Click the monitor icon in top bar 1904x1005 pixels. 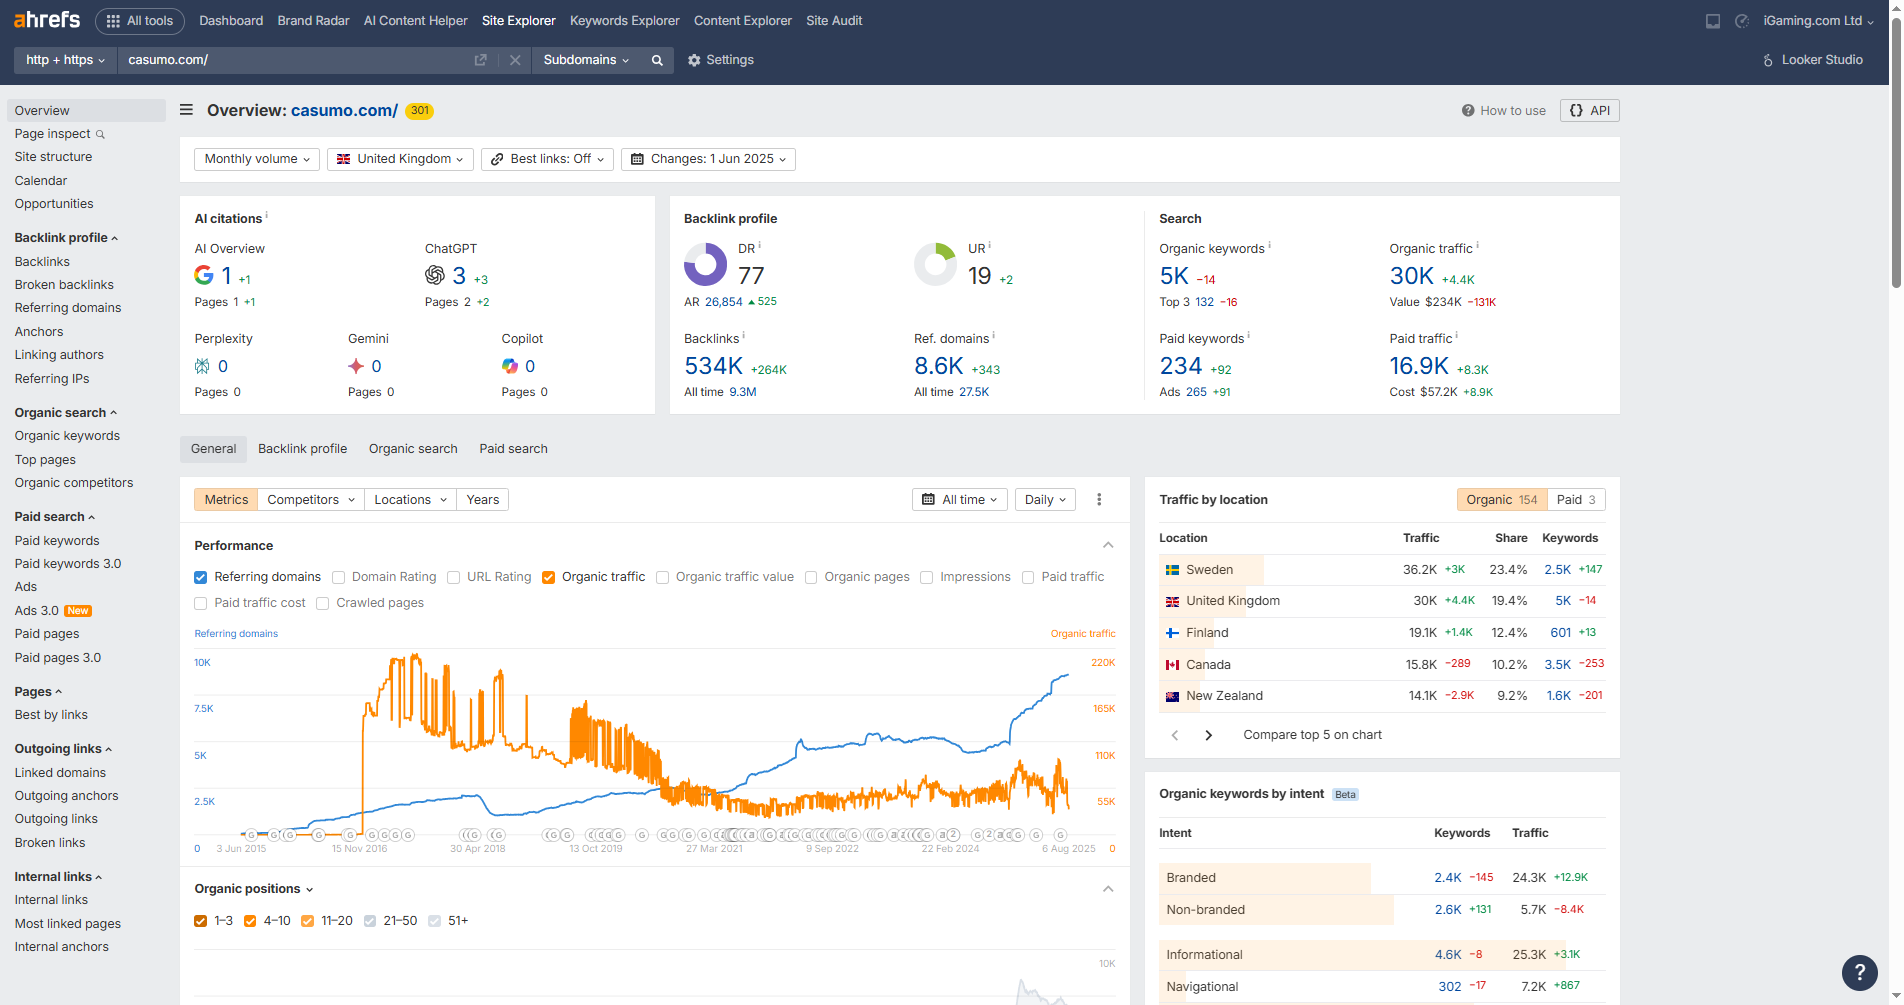pyautogui.click(x=1713, y=21)
